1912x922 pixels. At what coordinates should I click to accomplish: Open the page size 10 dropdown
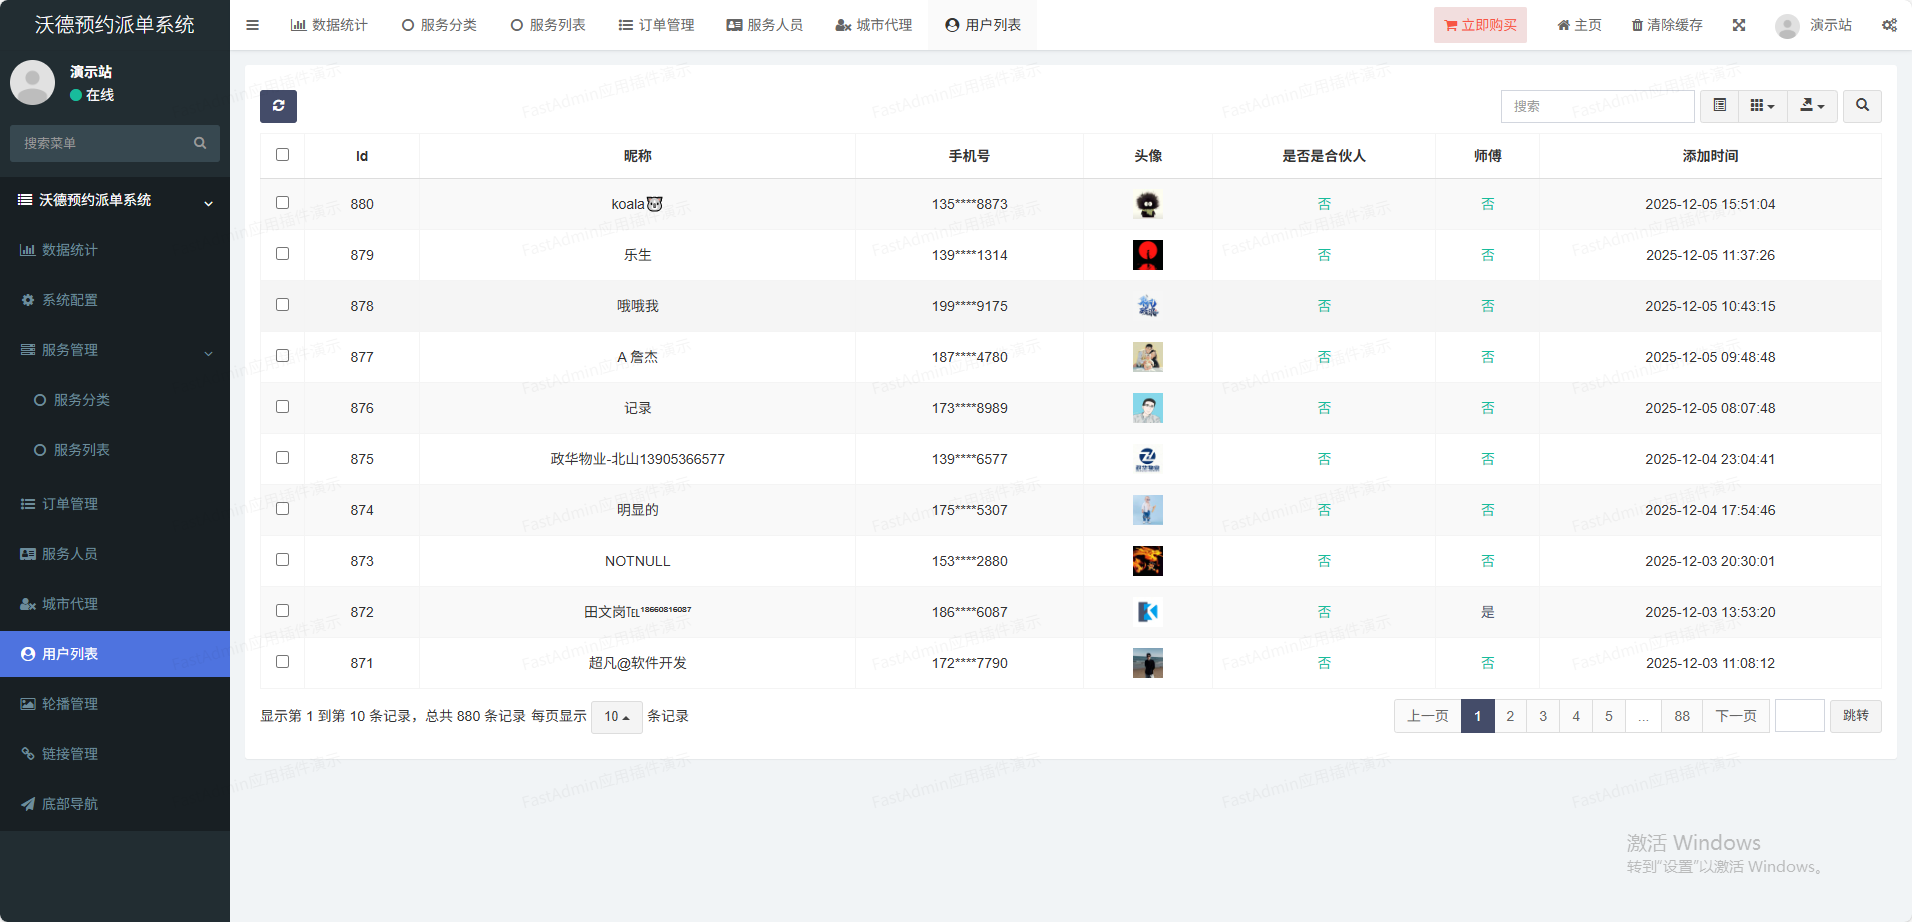coord(616,717)
